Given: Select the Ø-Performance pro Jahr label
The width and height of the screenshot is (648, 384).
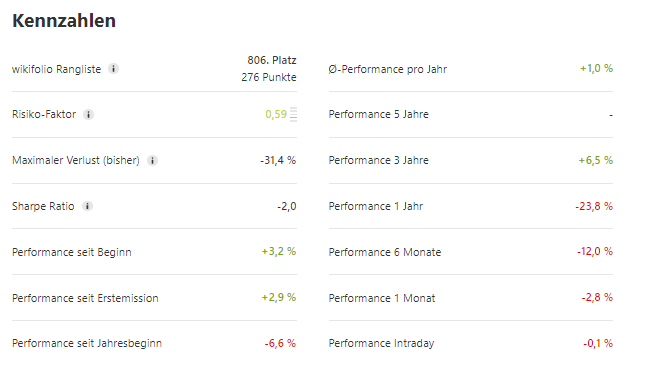Looking at the screenshot, I should pyautogui.click(x=388, y=69).
